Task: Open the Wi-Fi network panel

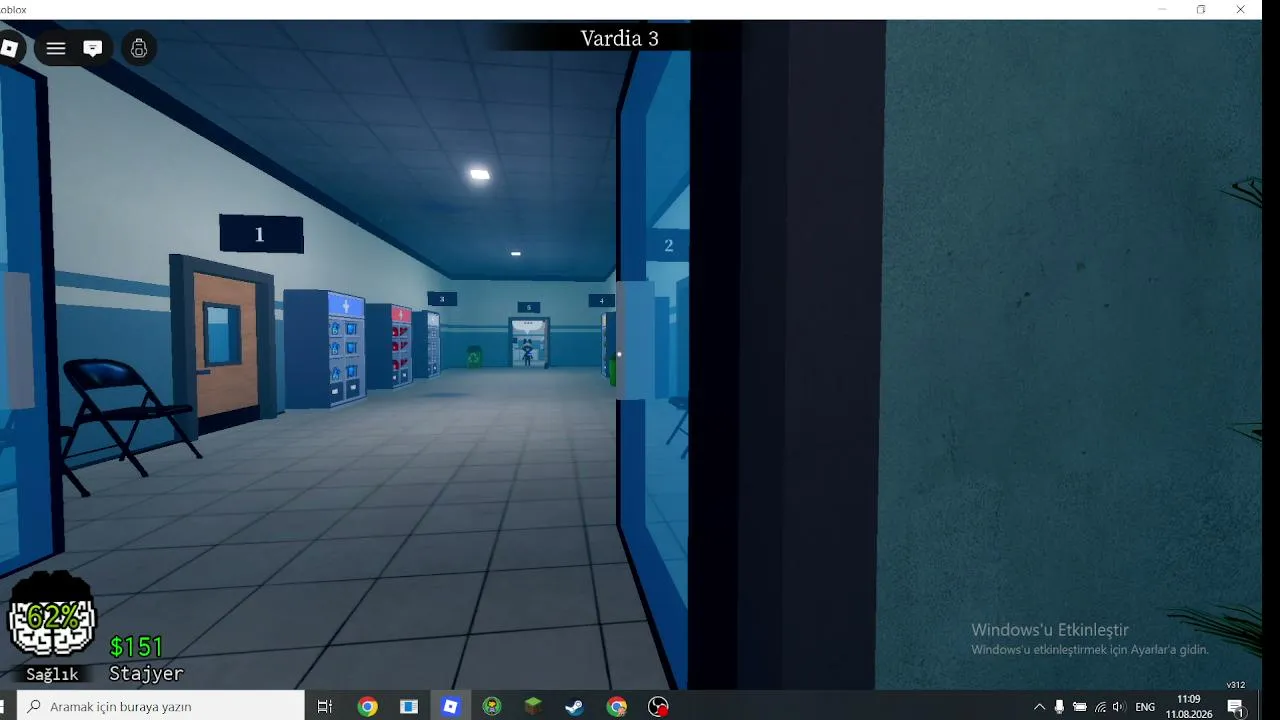Action: tap(1100, 707)
